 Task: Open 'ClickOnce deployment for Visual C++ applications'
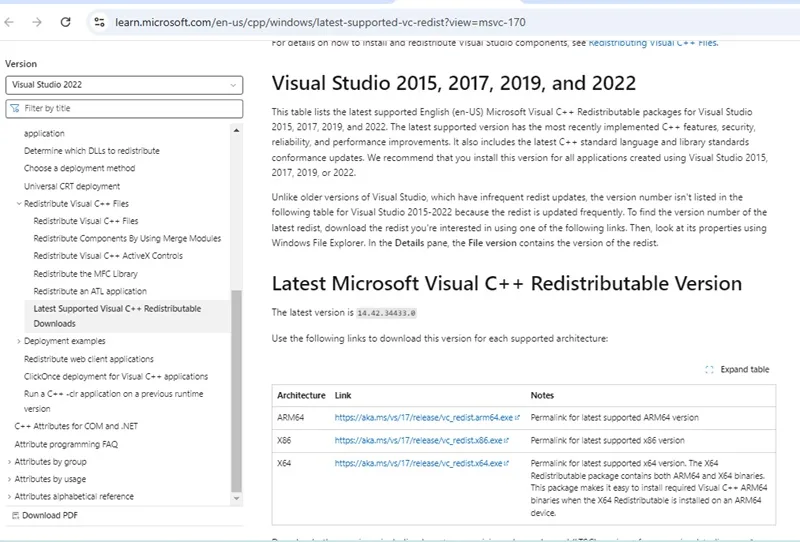tap(116, 377)
